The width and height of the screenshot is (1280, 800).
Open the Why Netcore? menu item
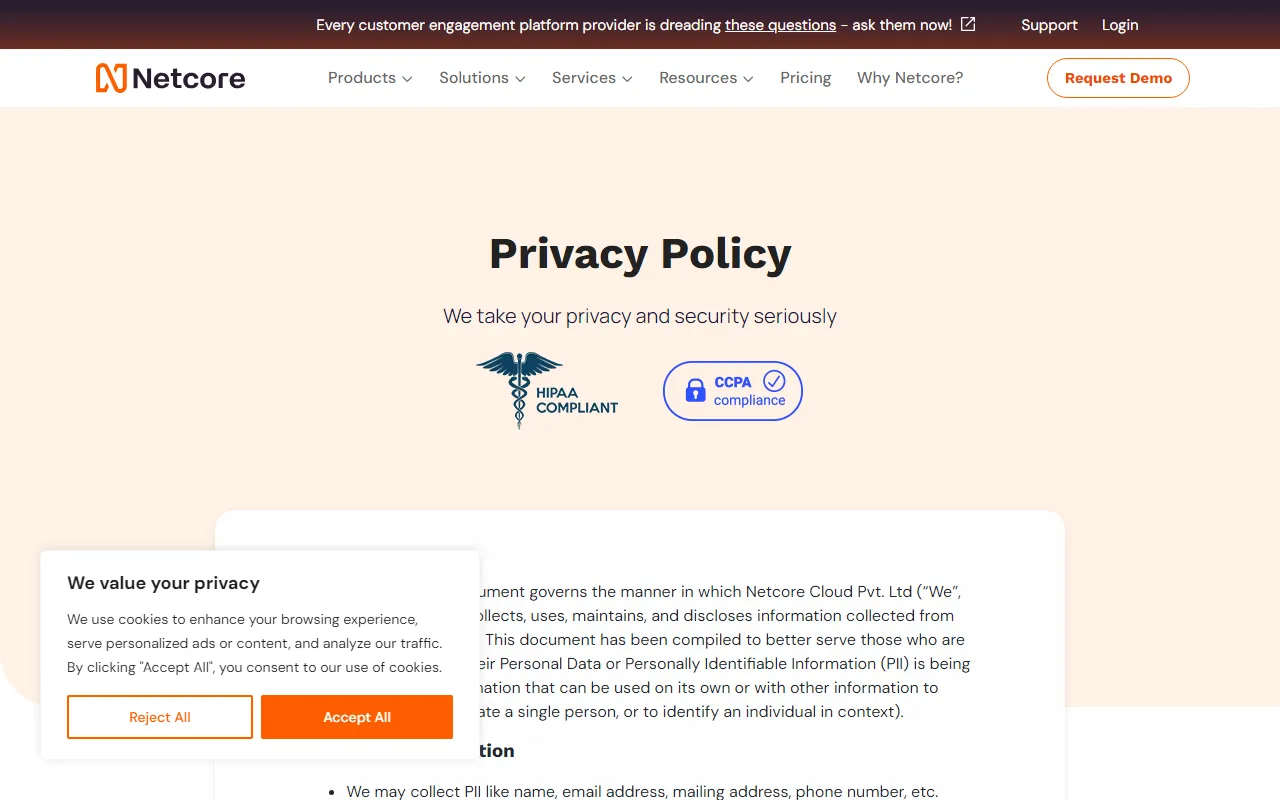pos(910,78)
